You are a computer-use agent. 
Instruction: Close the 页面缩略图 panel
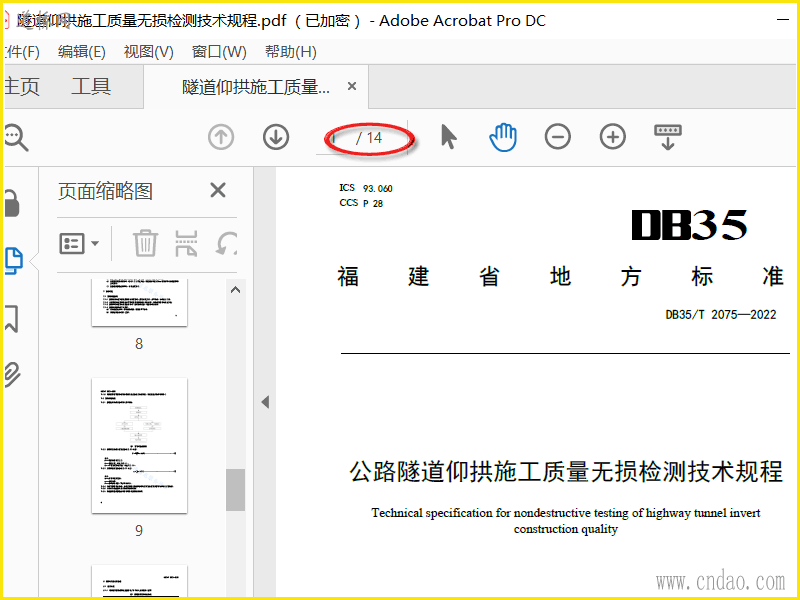point(218,190)
